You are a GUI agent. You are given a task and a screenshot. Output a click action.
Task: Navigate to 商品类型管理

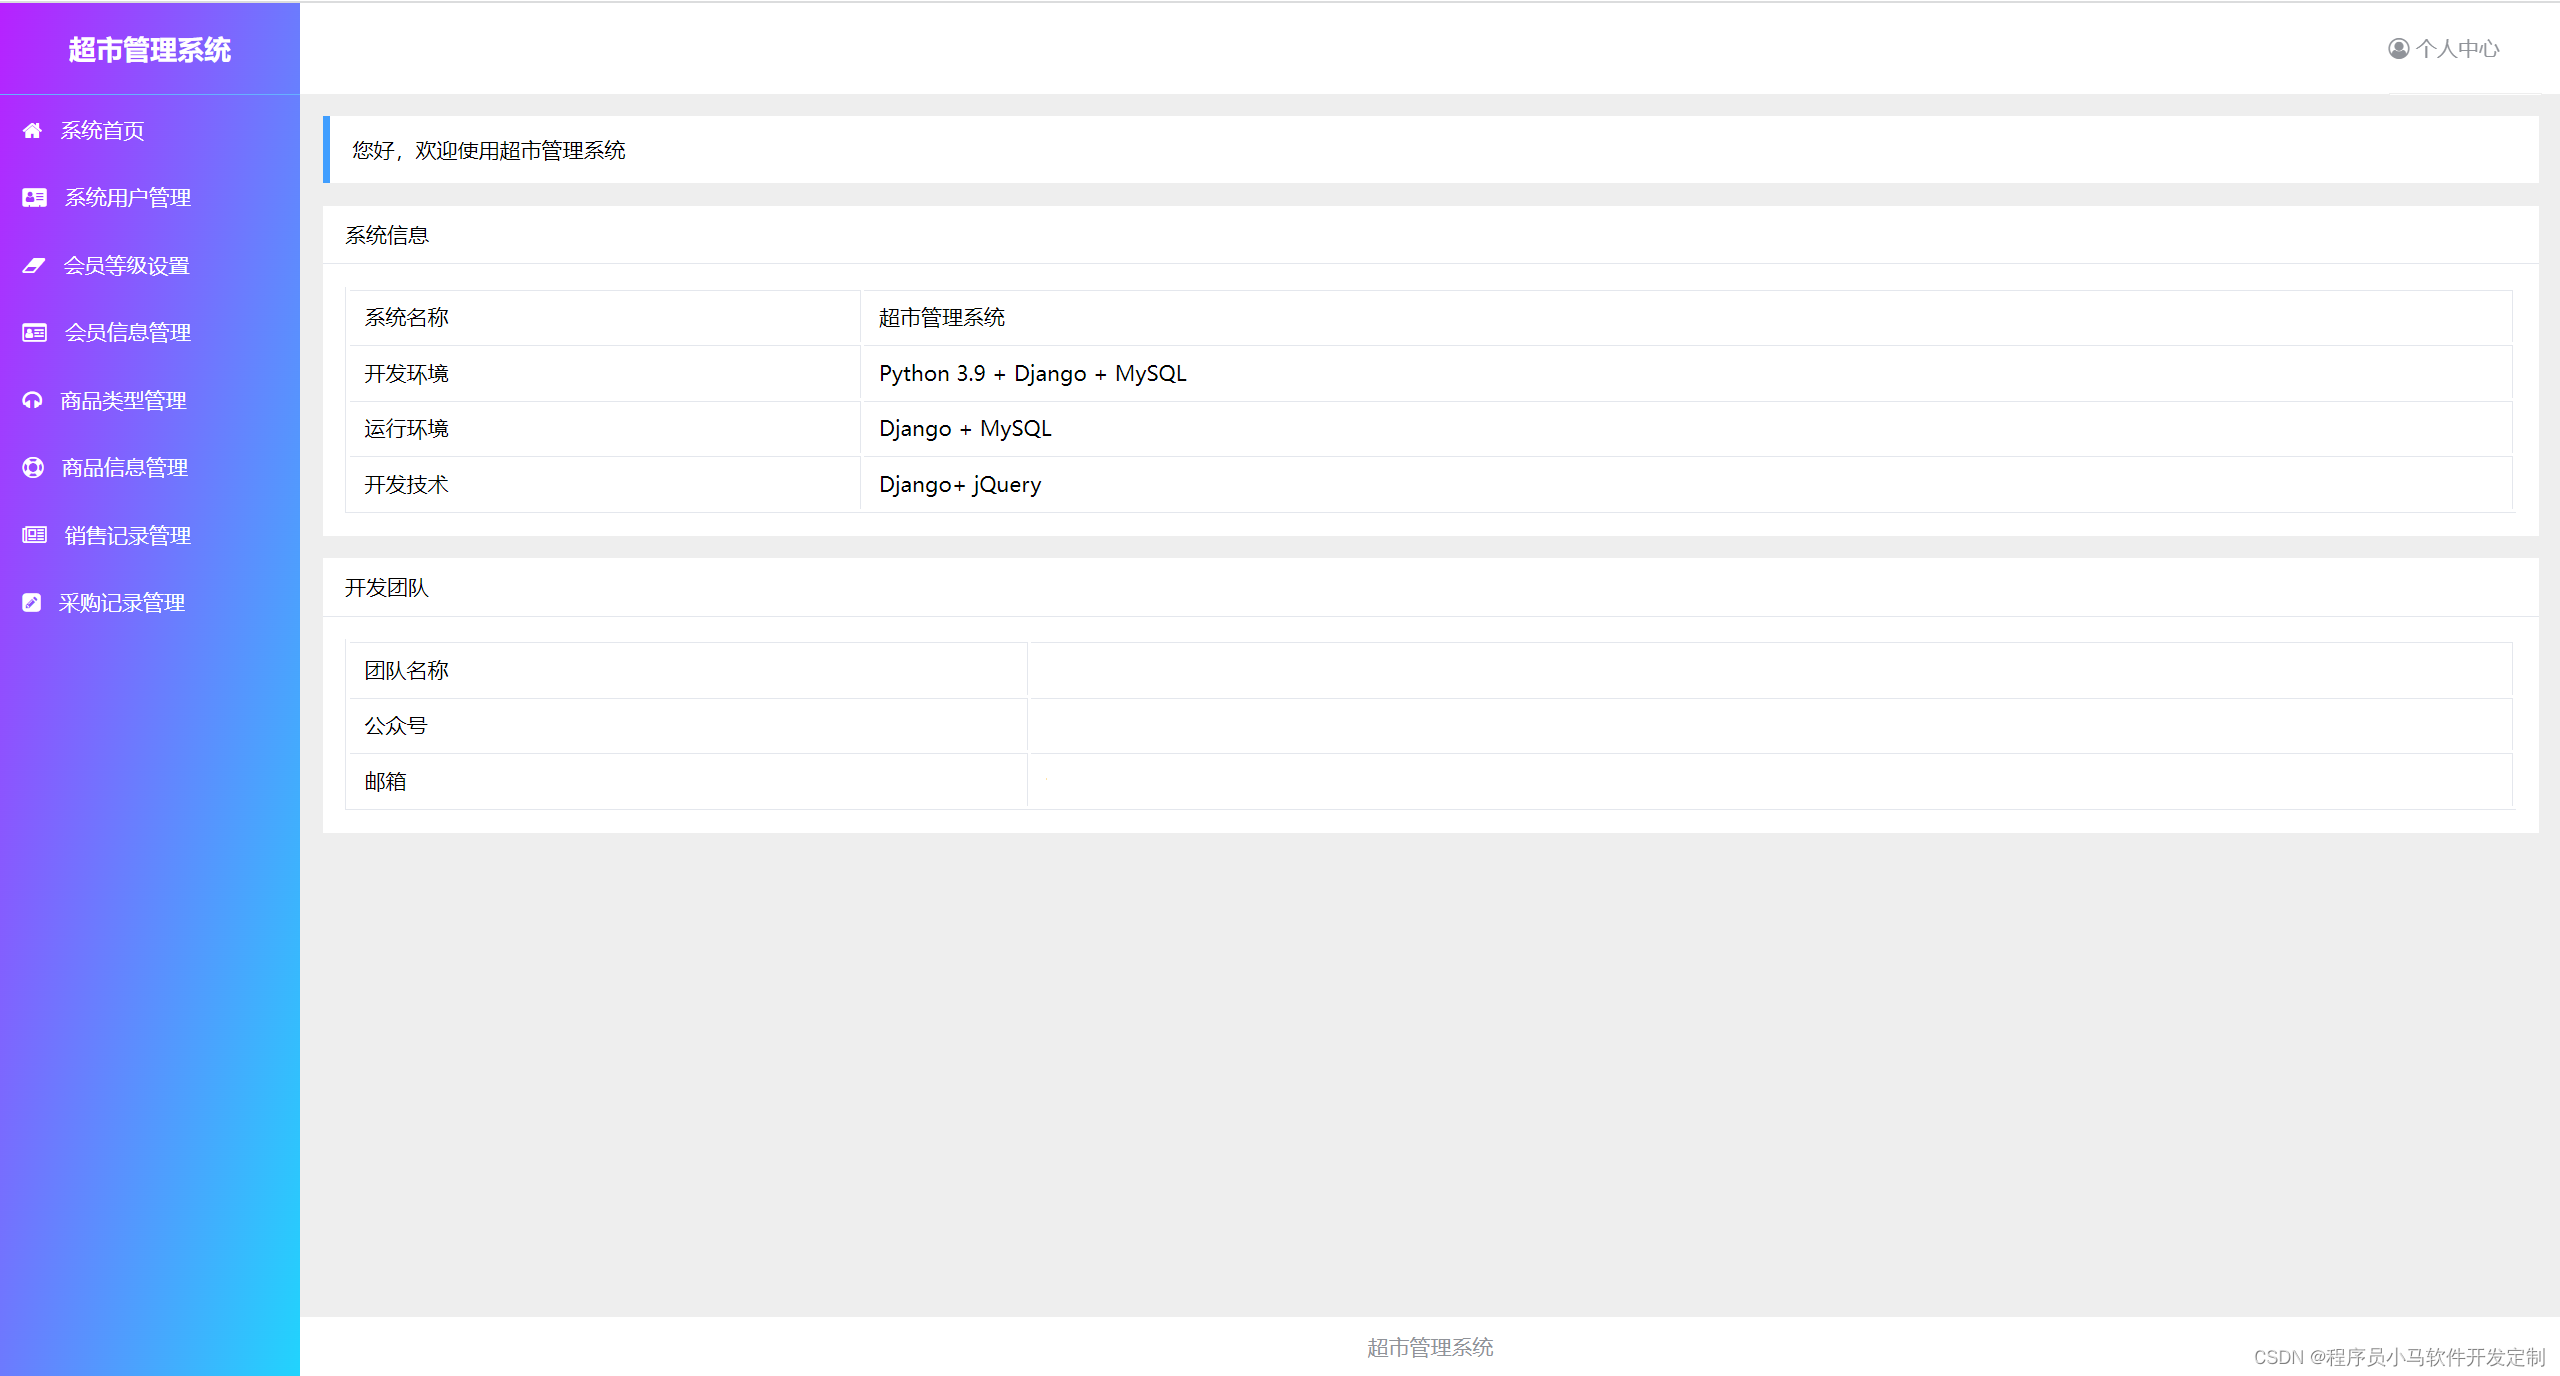[123, 401]
